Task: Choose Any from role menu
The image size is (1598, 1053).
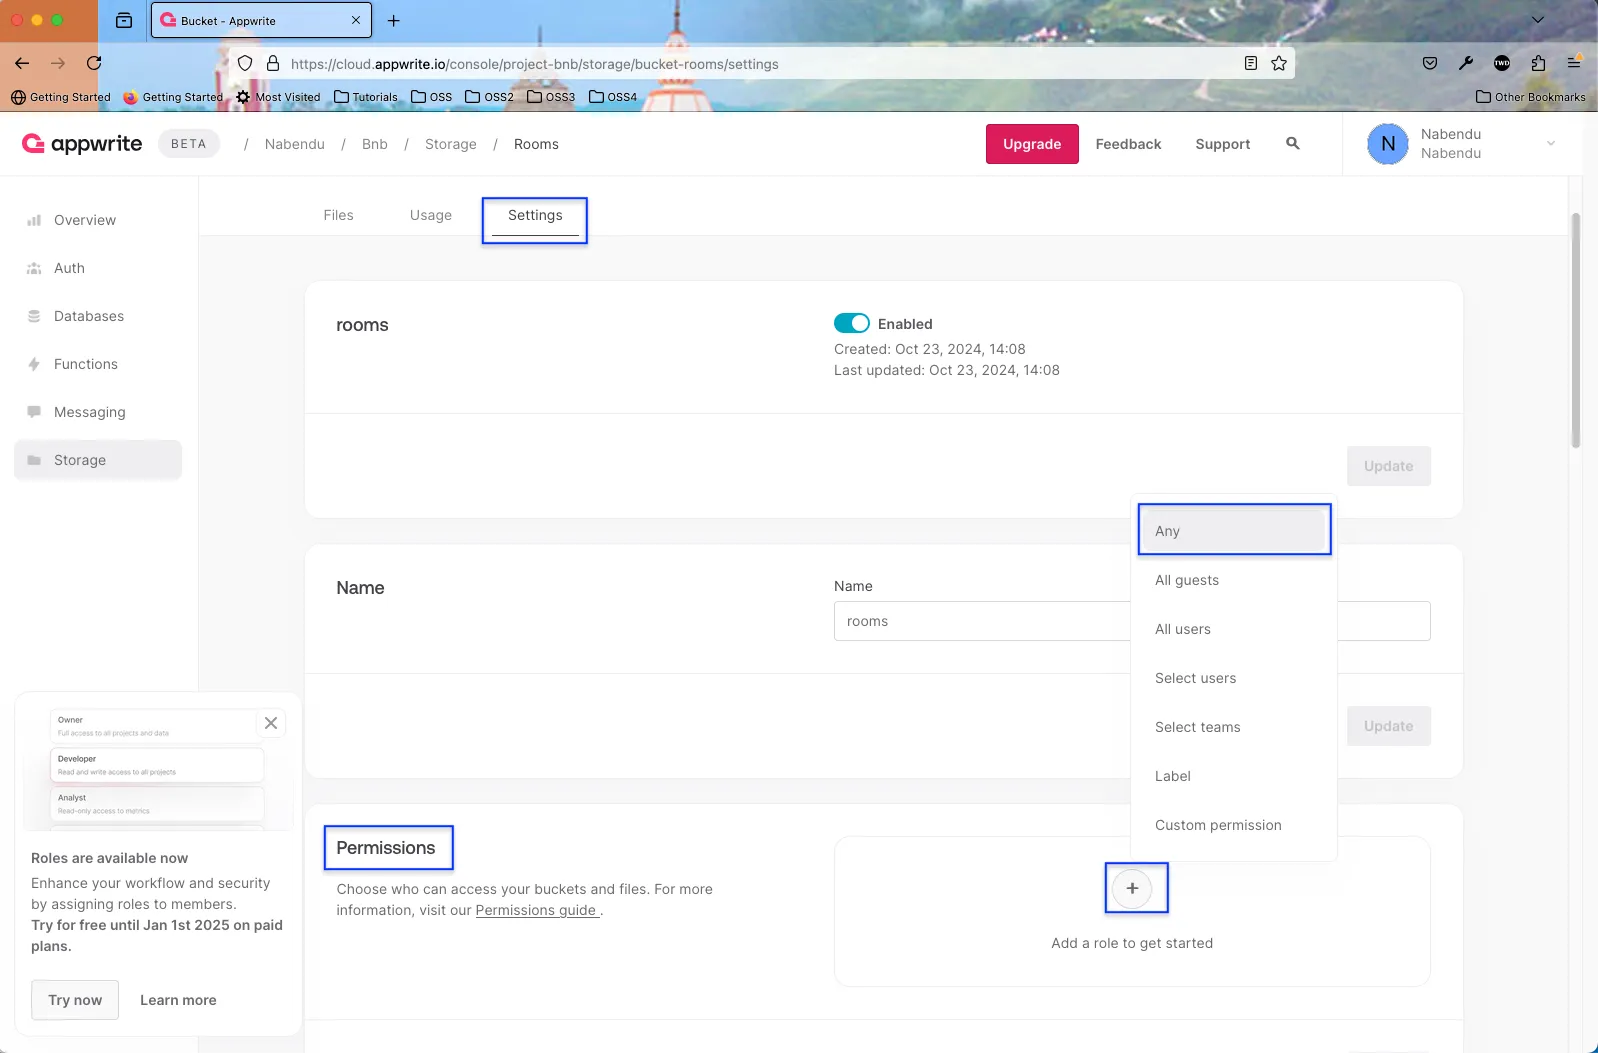Action: tap(1234, 531)
